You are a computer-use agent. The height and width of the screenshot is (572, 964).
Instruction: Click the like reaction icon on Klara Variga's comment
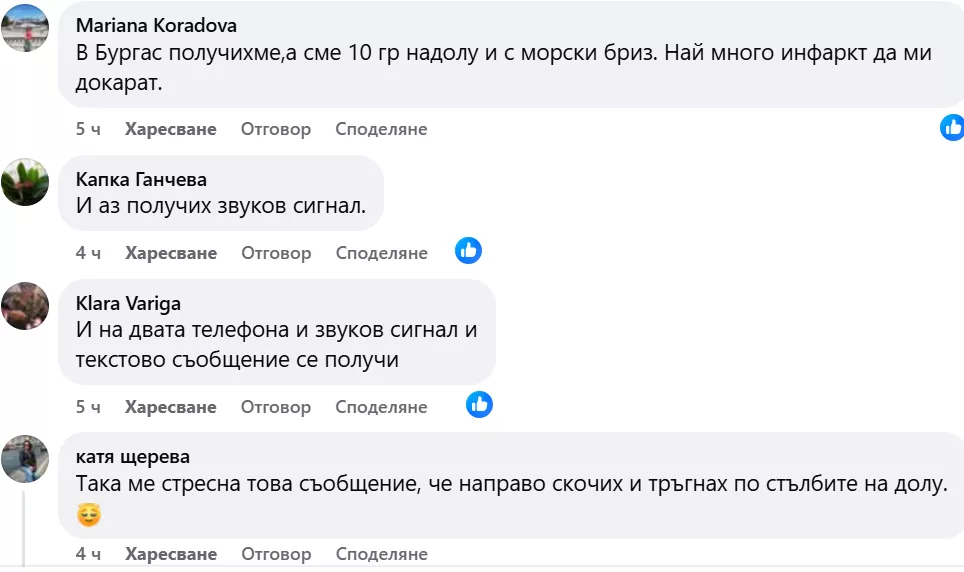coord(480,405)
